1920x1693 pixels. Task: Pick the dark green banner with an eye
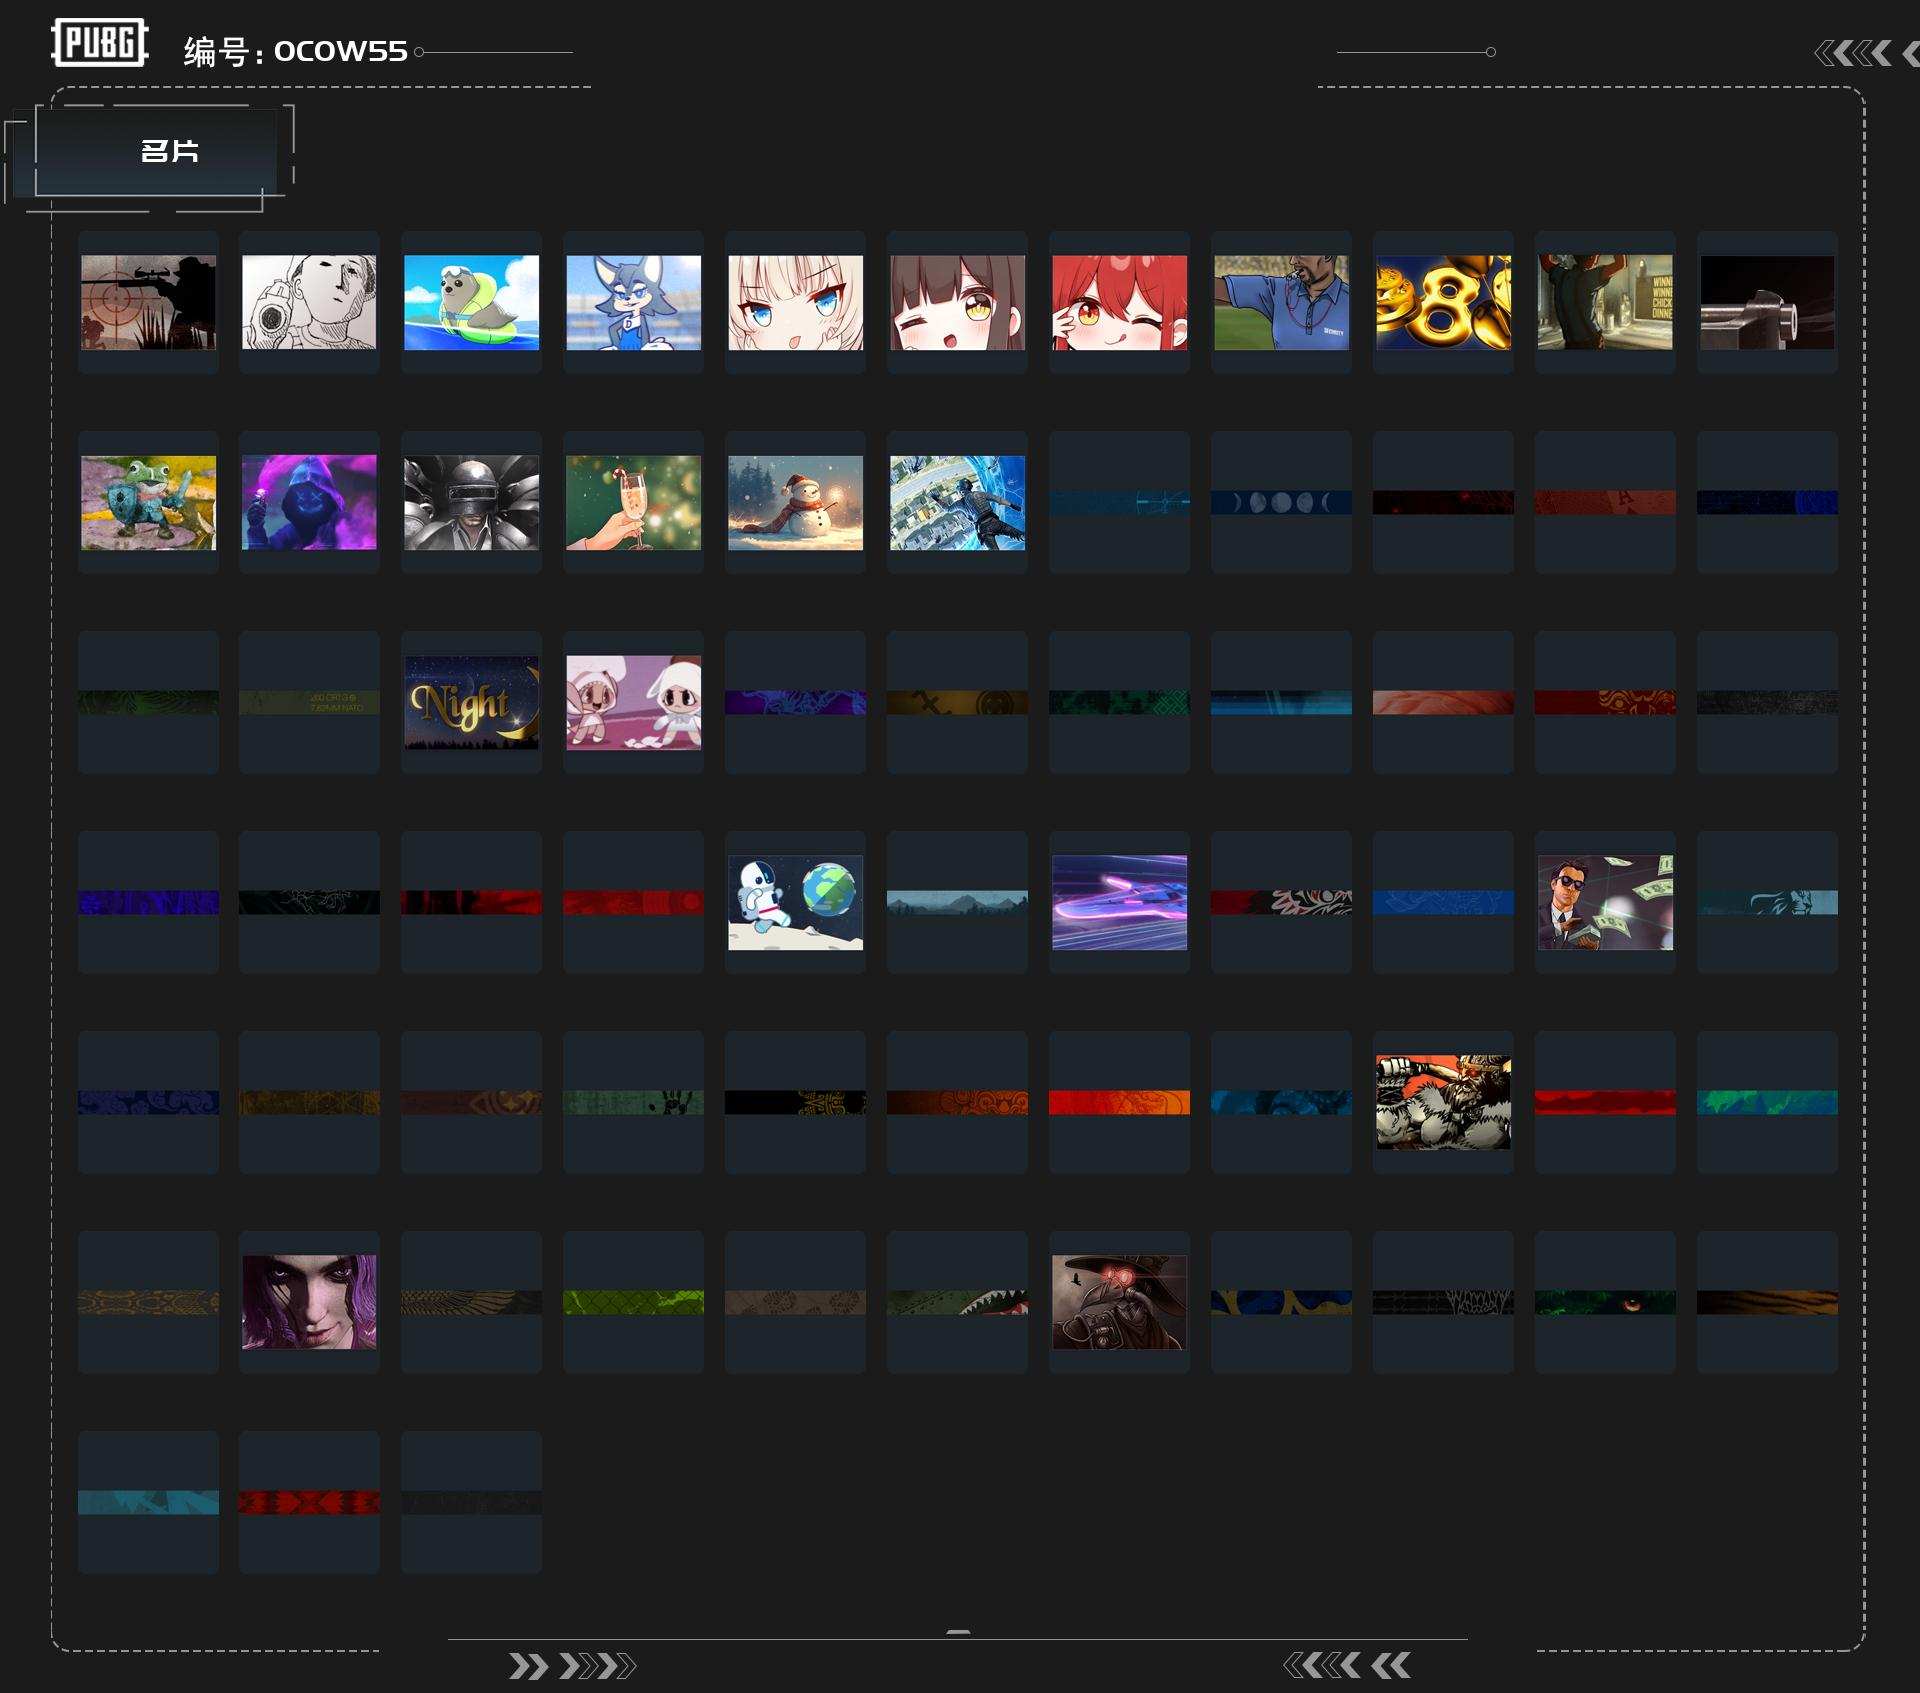(1605, 1302)
